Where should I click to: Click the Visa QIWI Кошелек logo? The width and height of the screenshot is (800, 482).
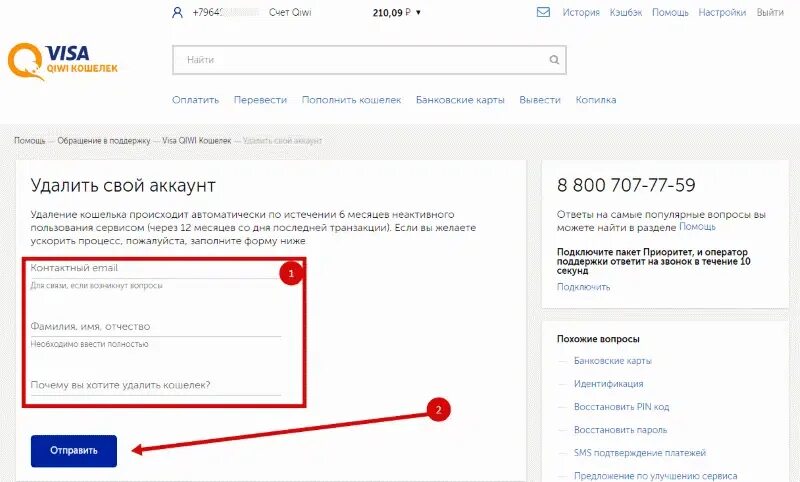pyautogui.click(x=62, y=62)
